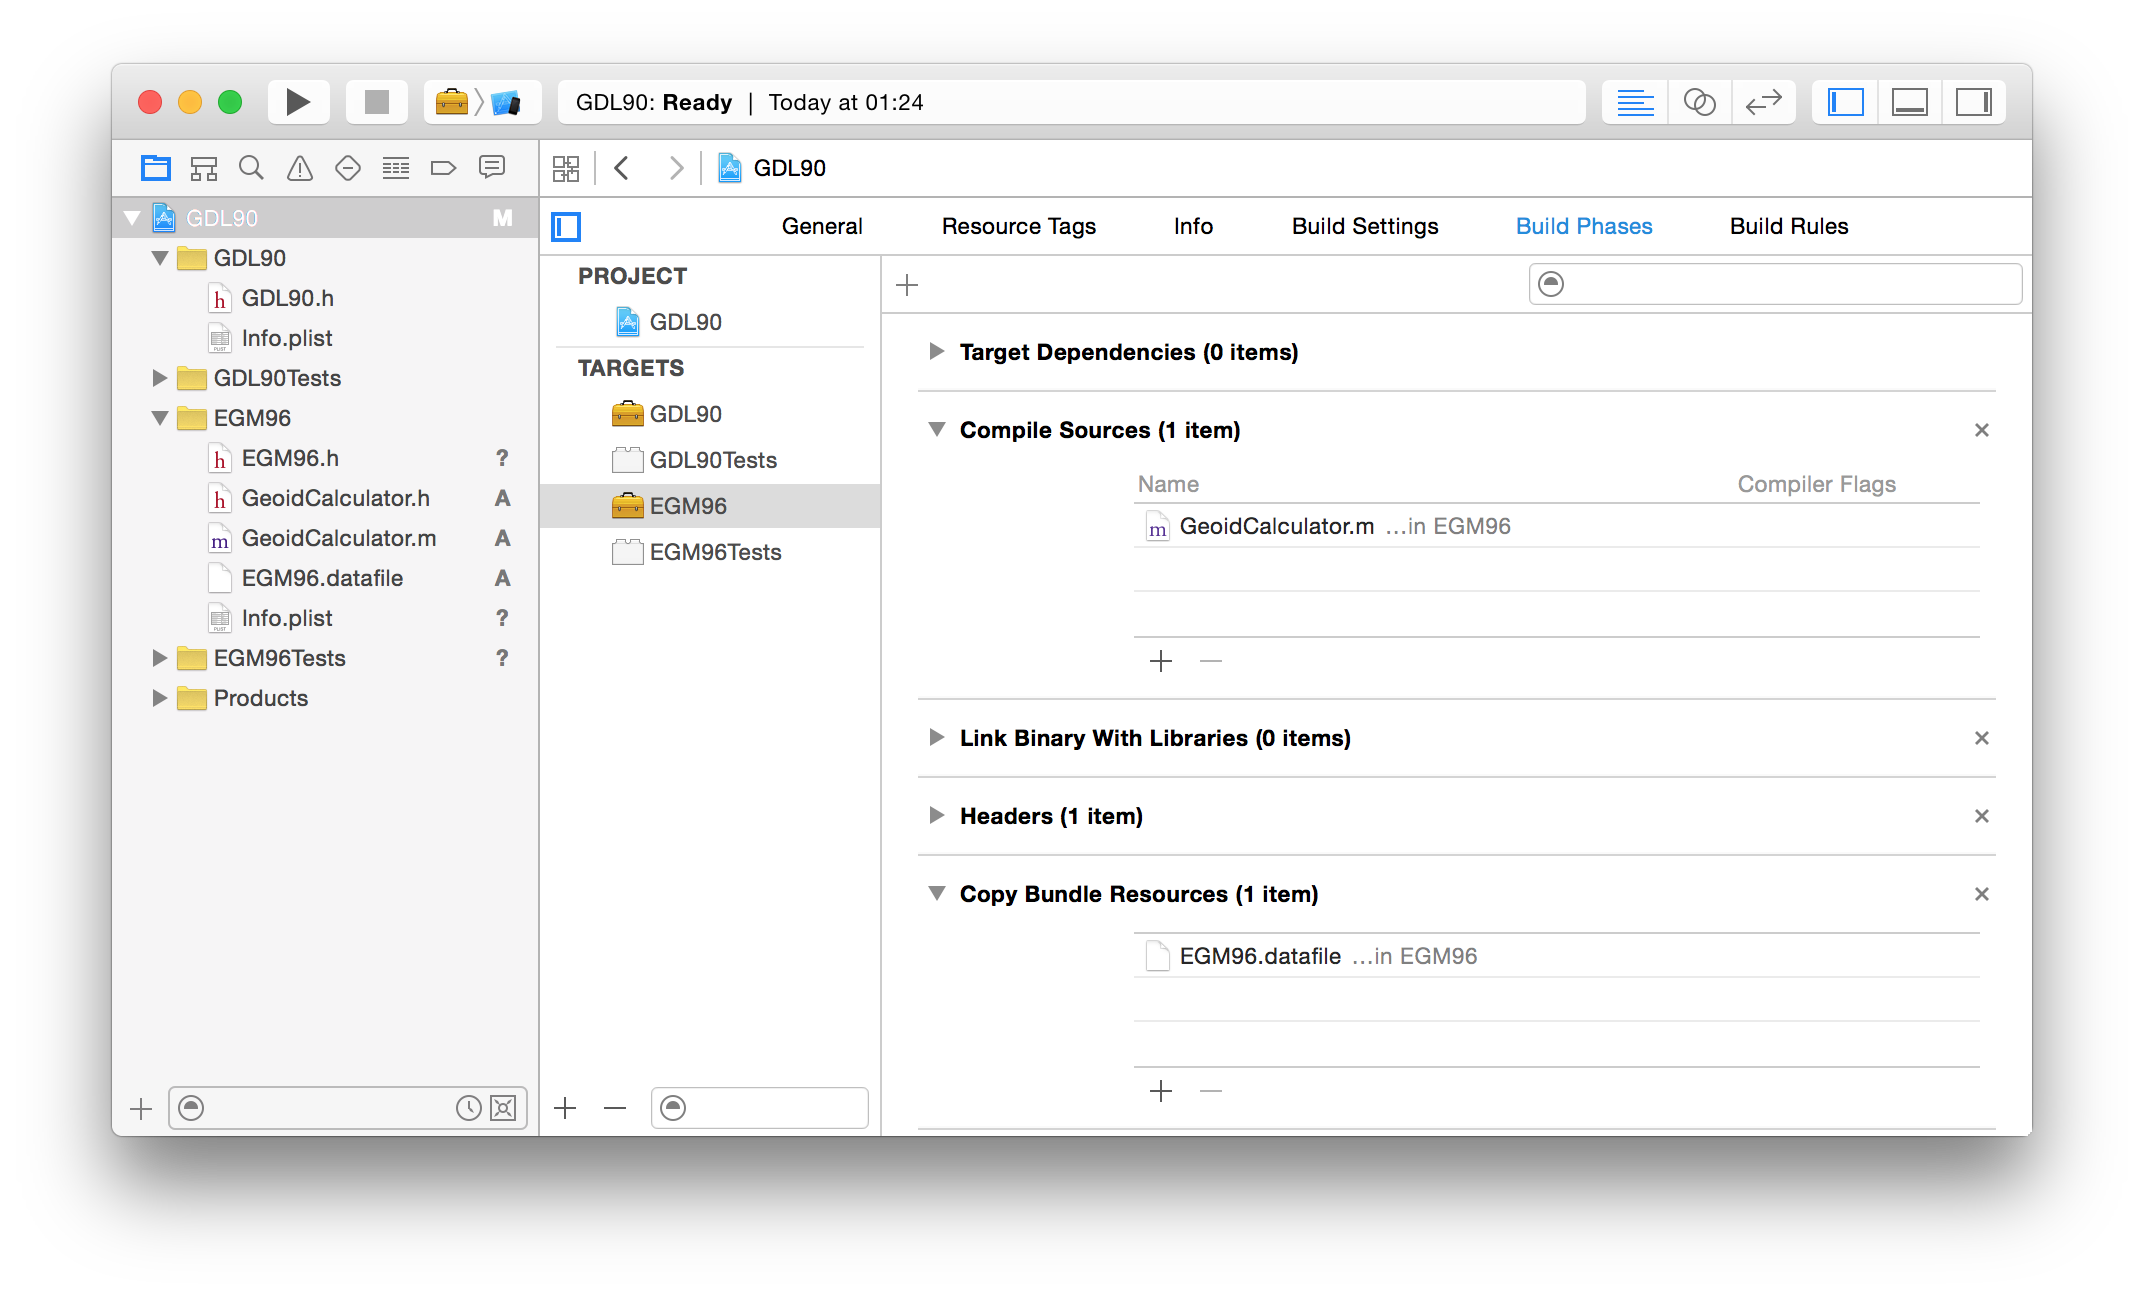Image resolution: width=2144 pixels, height=1296 pixels.
Task: Switch to the Assistant editor
Action: click(1699, 102)
